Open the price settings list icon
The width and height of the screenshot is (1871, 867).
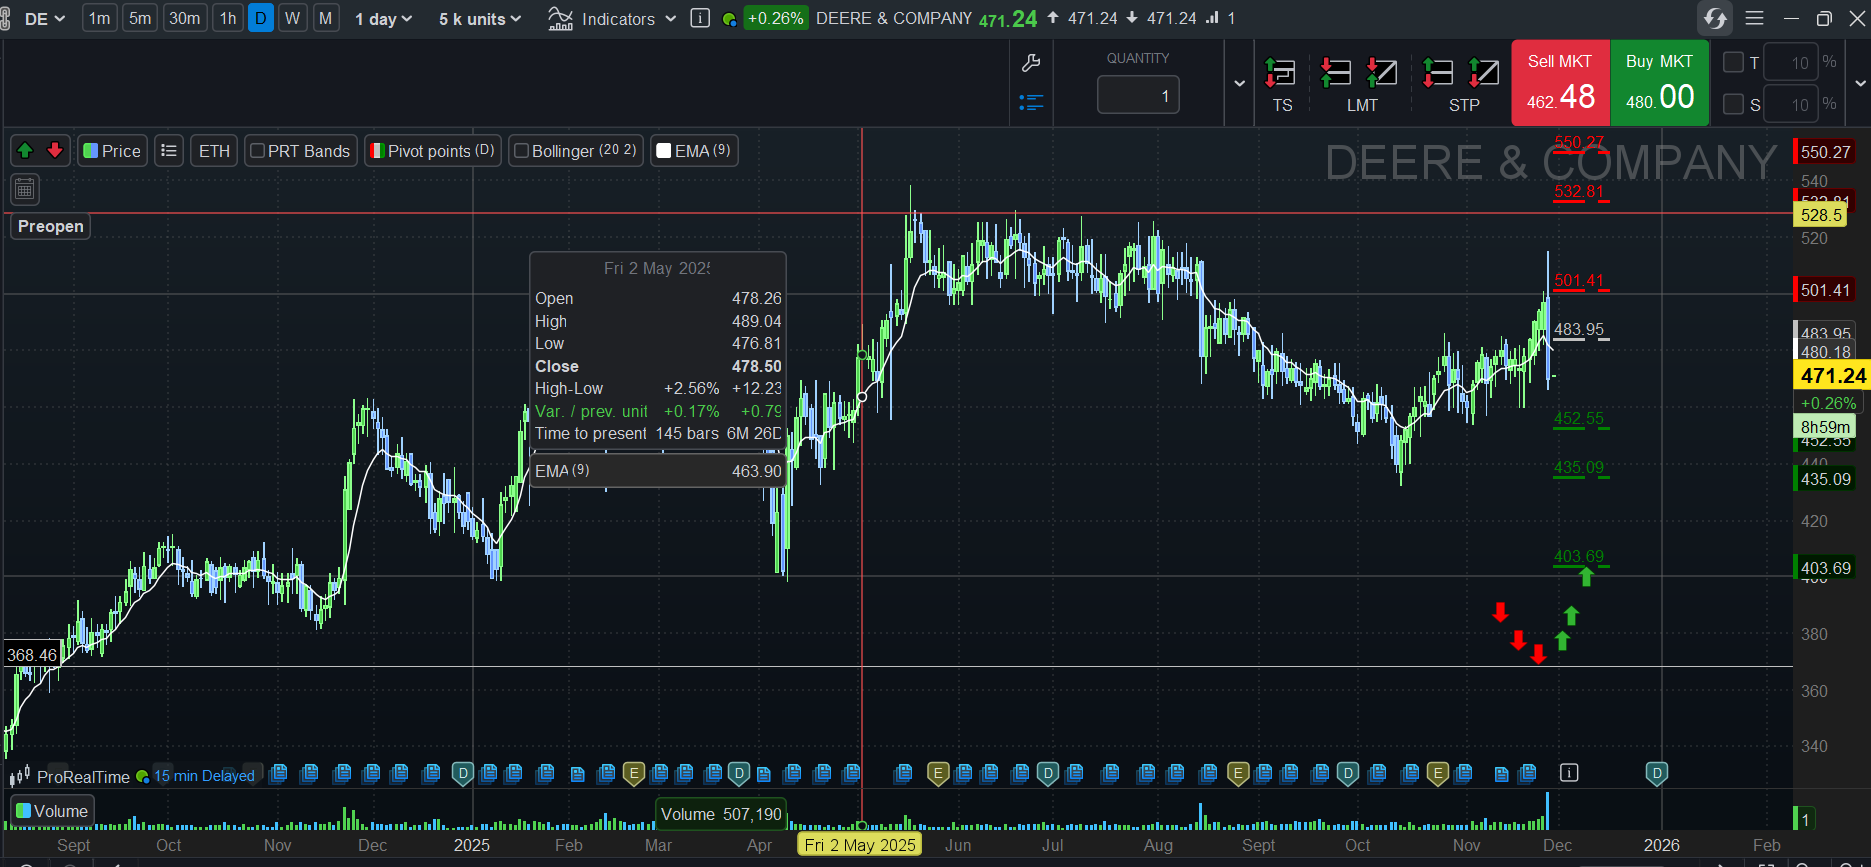click(169, 151)
